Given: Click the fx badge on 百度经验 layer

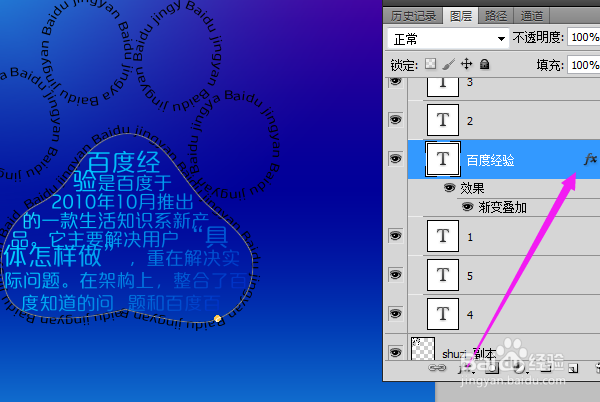Looking at the screenshot, I should pyautogui.click(x=590, y=159).
